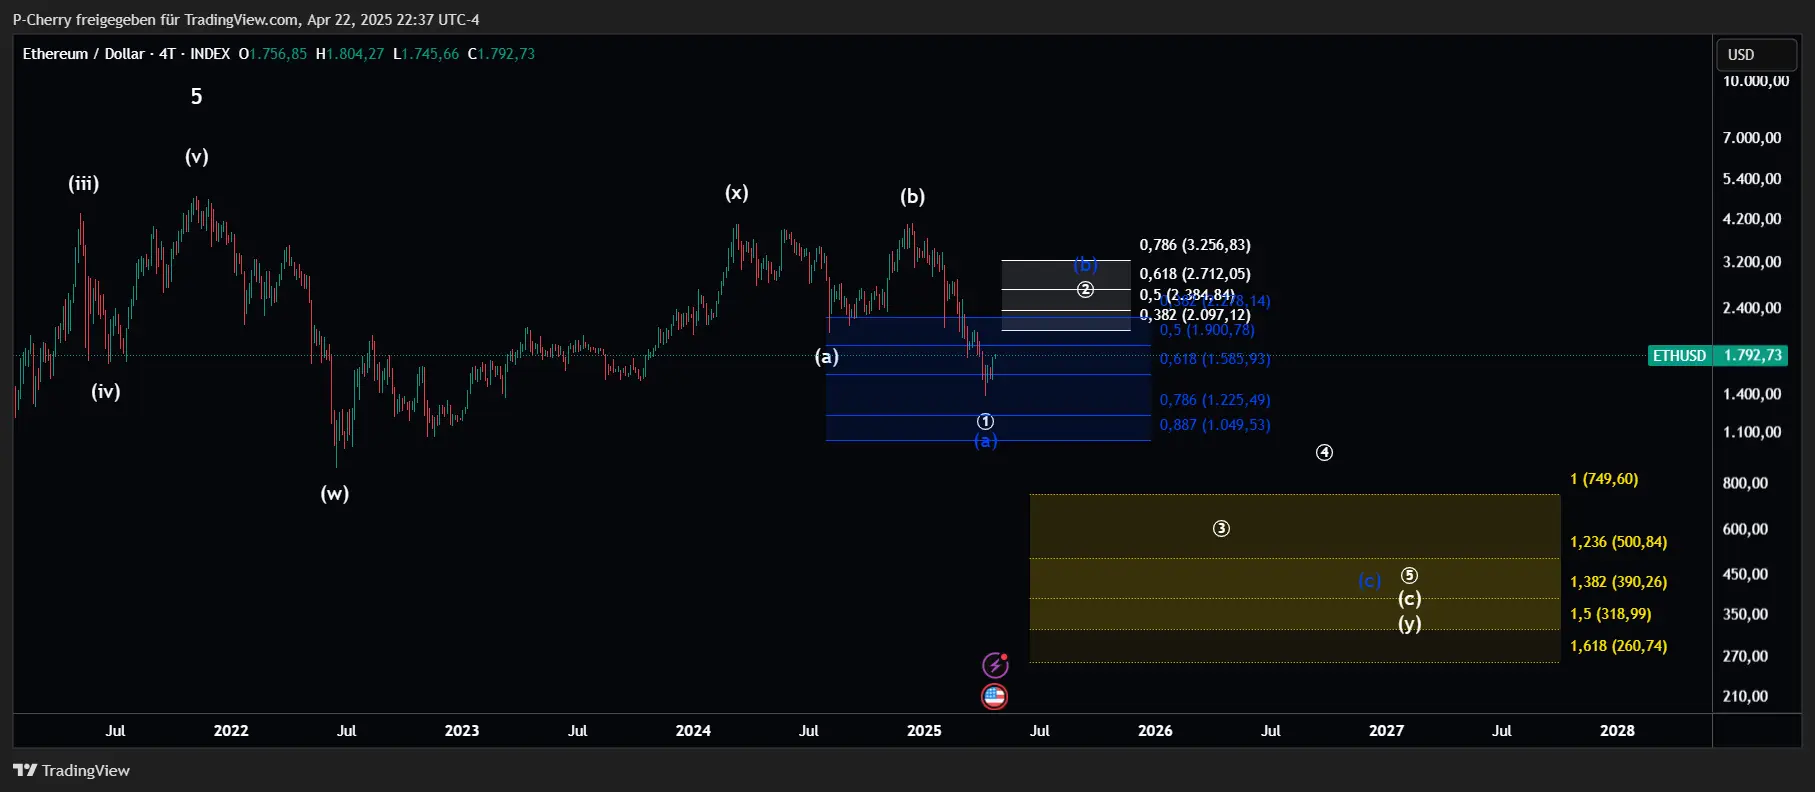
Task: Select the wave label 5 at top
Action: (196, 97)
